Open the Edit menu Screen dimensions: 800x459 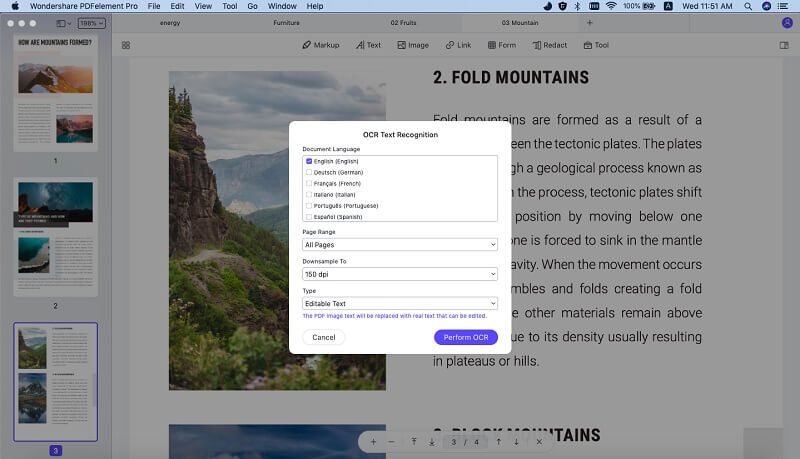point(178,6)
